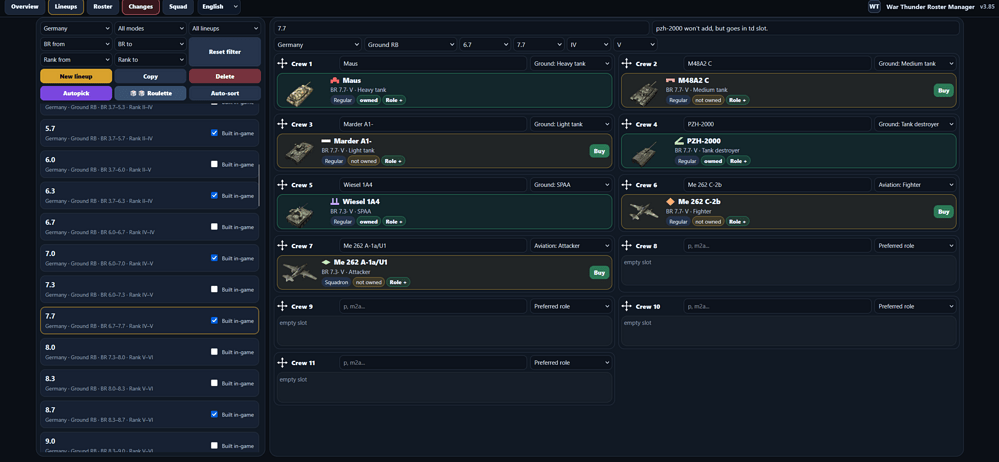999x462 pixels.
Task: Toggle Built in-game for the 7.3 lineup
Action: pyautogui.click(x=214, y=289)
